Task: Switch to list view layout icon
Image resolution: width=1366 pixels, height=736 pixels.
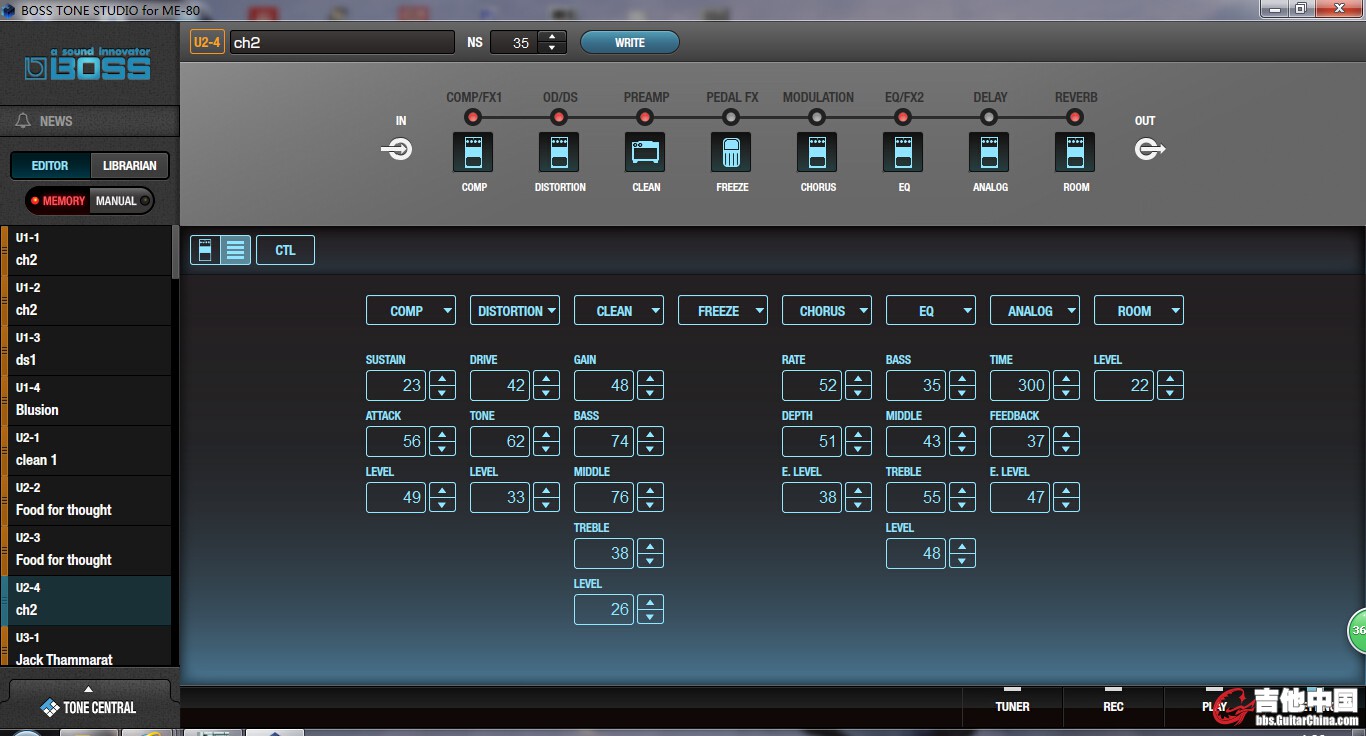Action: coord(236,250)
